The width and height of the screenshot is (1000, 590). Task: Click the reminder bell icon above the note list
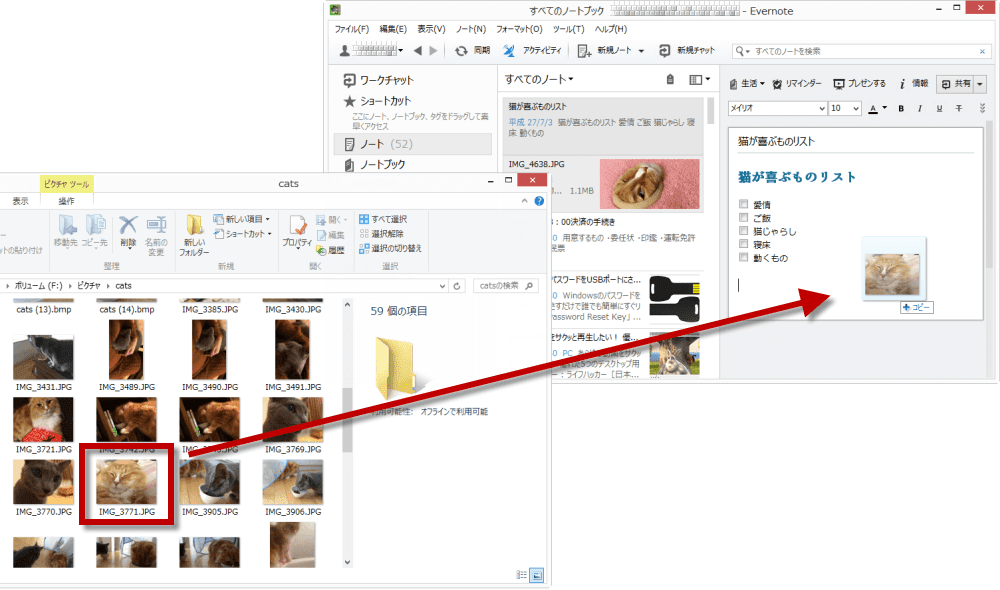click(x=670, y=80)
